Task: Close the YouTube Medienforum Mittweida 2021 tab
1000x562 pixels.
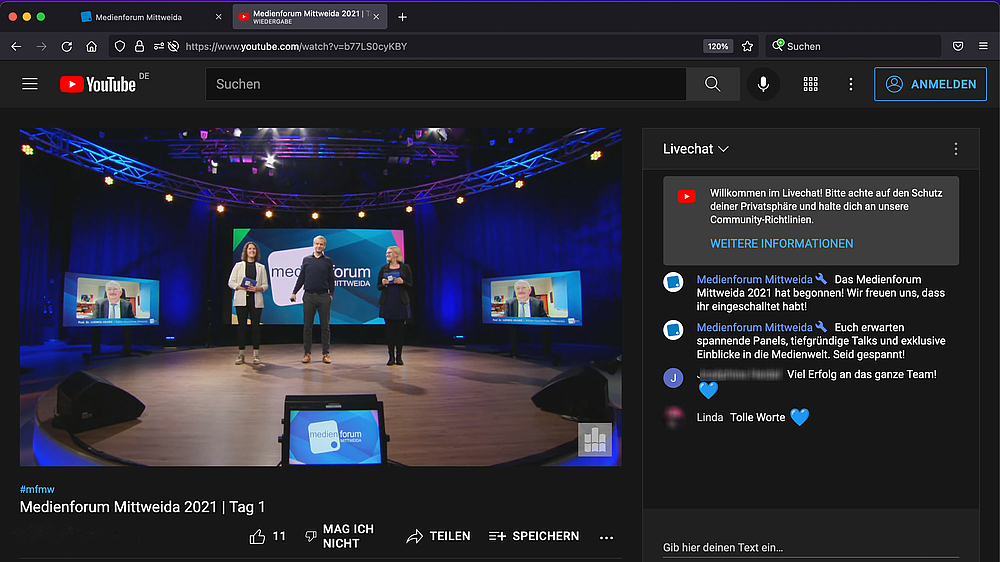Action: pyautogui.click(x=376, y=17)
